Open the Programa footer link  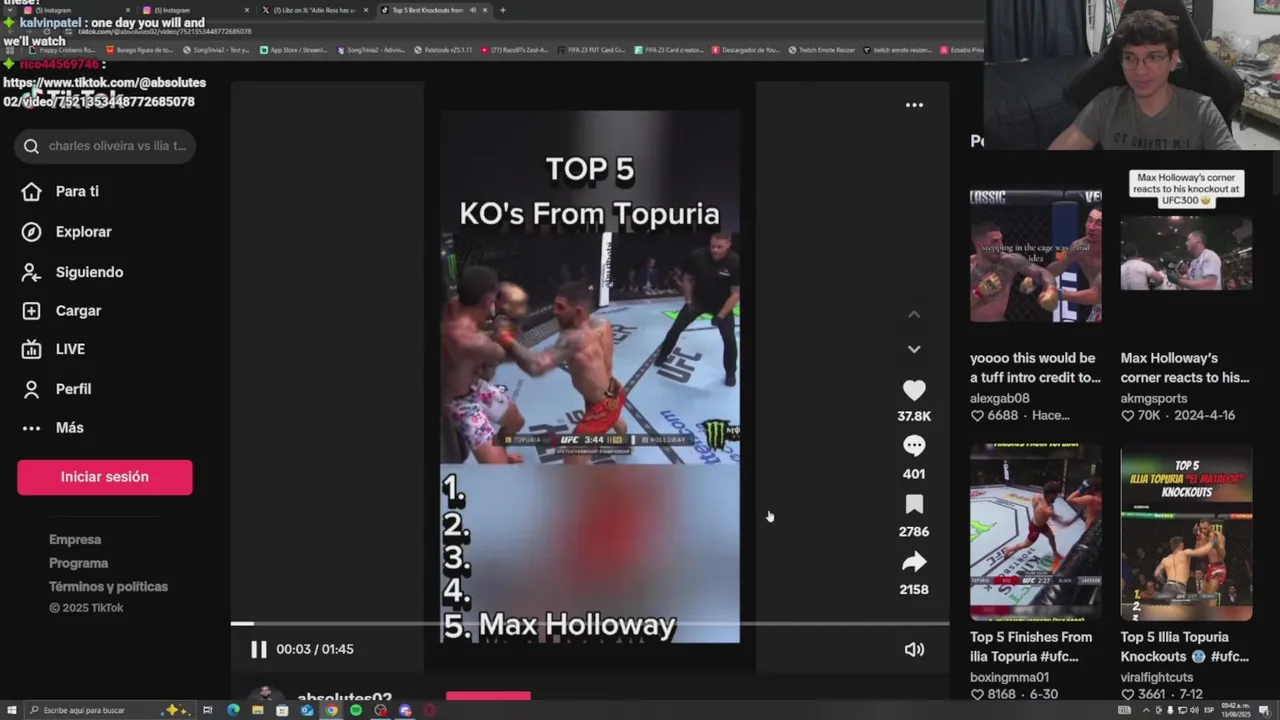[78, 563]
